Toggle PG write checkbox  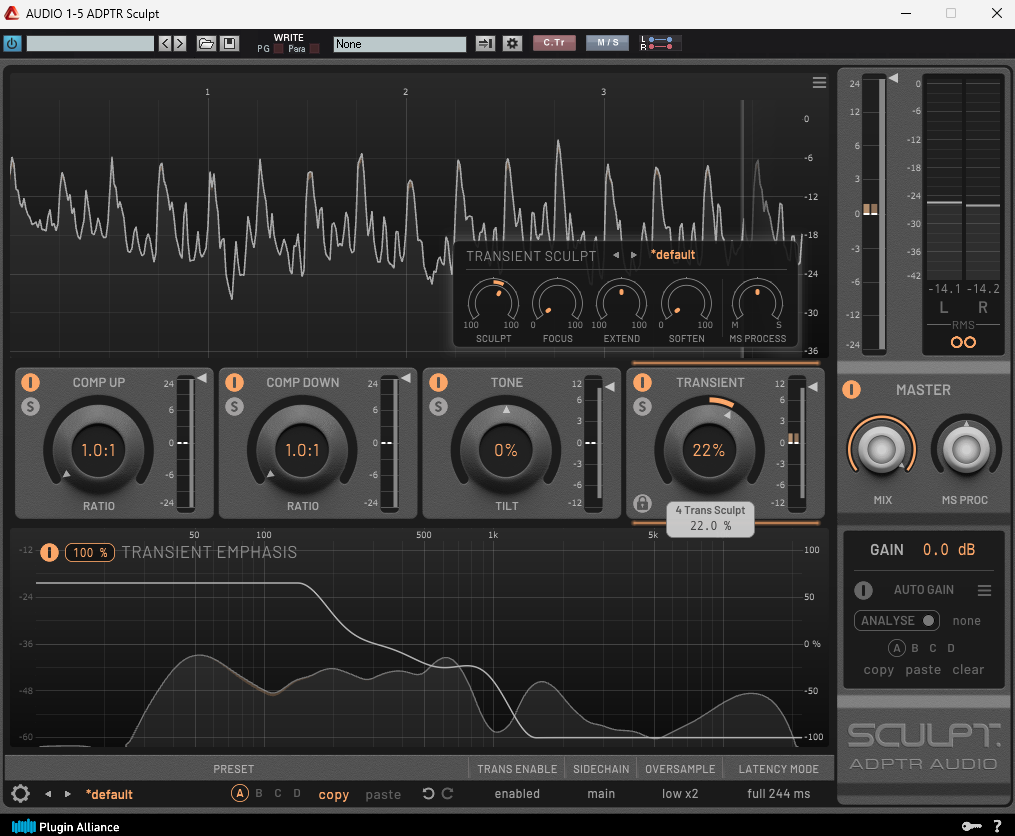(x=278, y=49)
